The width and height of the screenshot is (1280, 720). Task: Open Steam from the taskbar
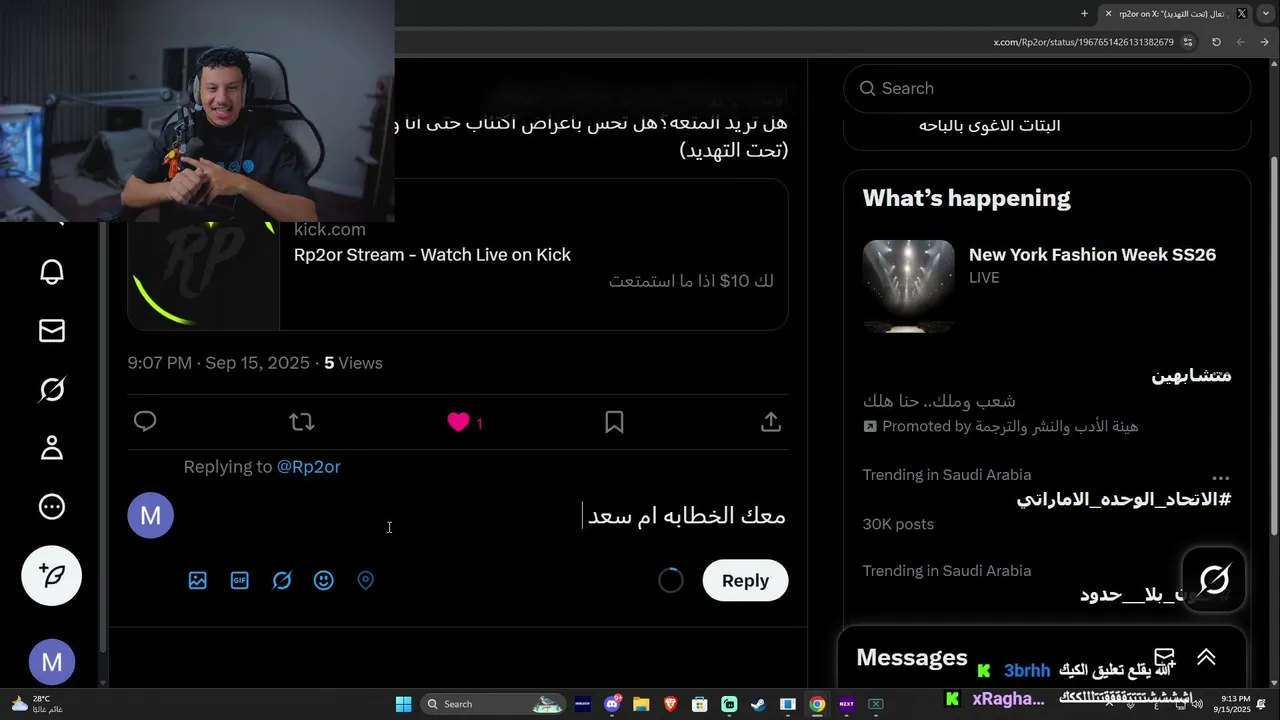[758, 704]
